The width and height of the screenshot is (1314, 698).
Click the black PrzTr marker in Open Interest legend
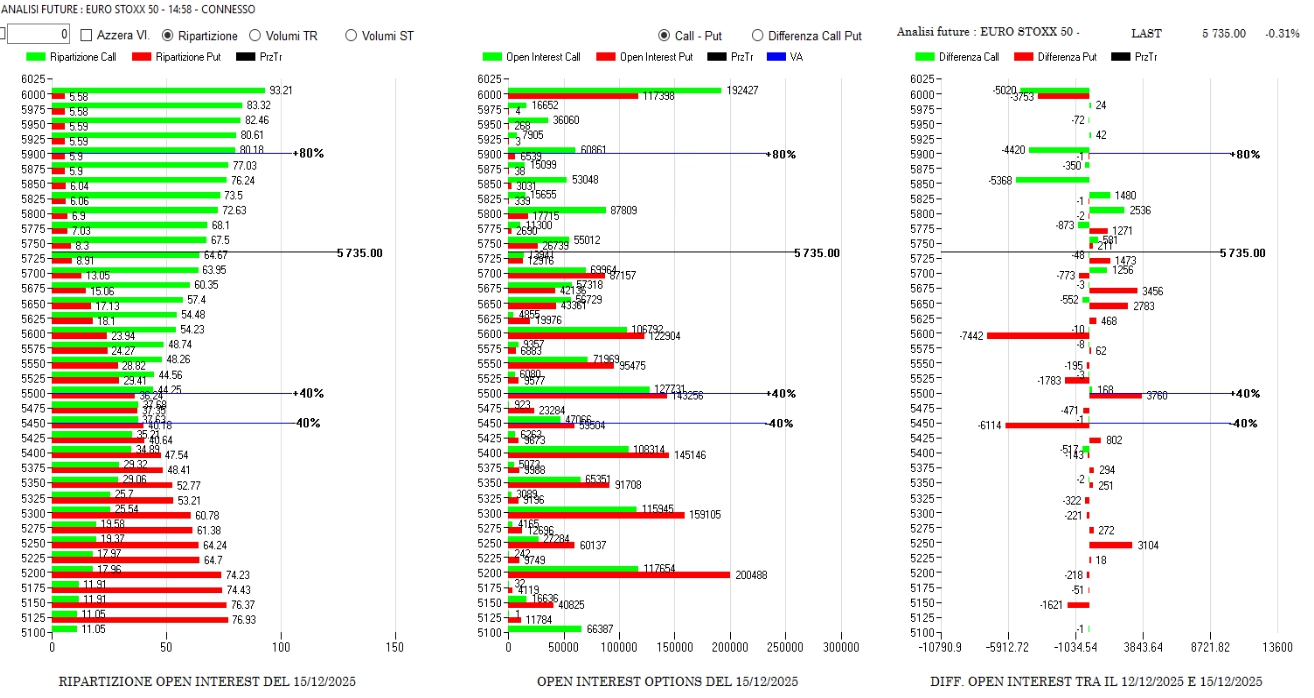[717, 57]
